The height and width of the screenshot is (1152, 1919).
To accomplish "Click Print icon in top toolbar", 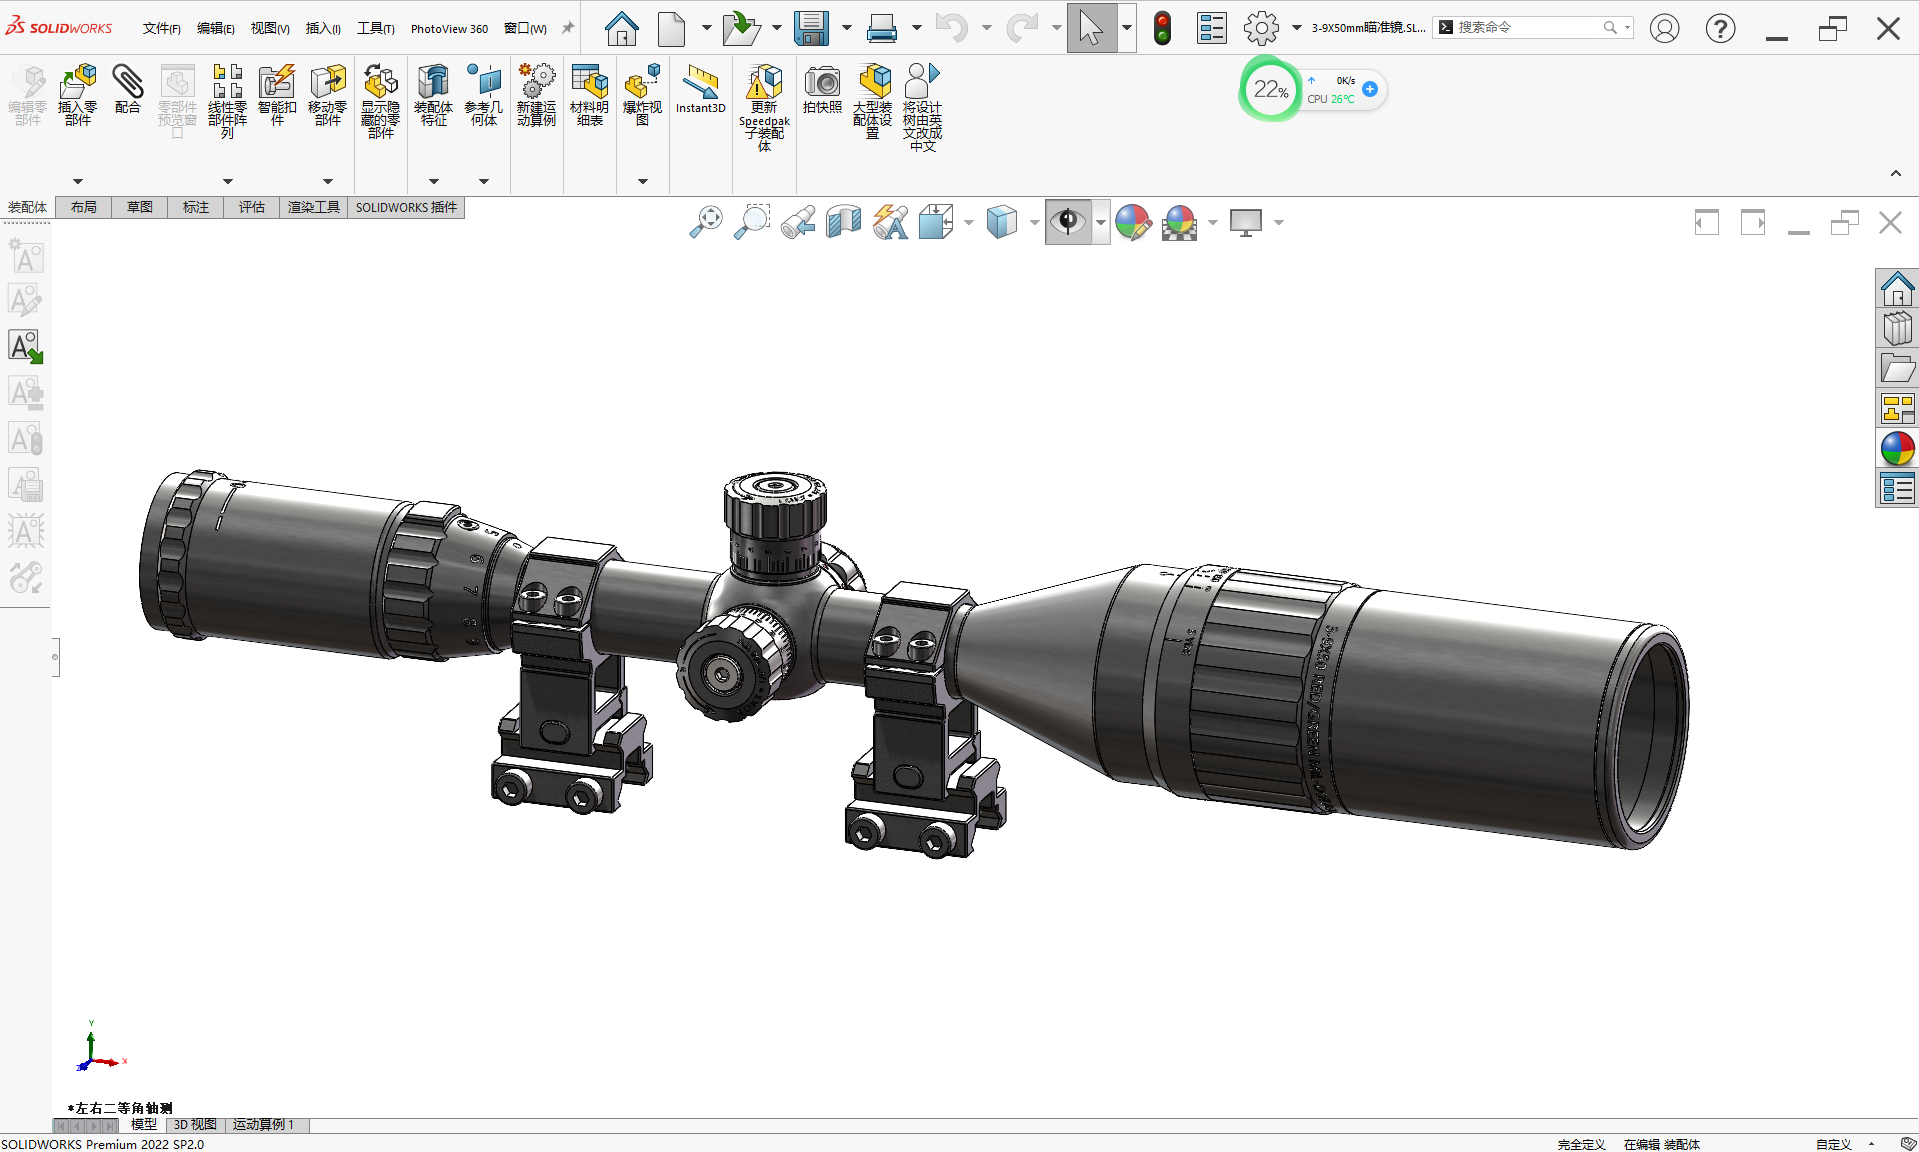I will [882, 28].
